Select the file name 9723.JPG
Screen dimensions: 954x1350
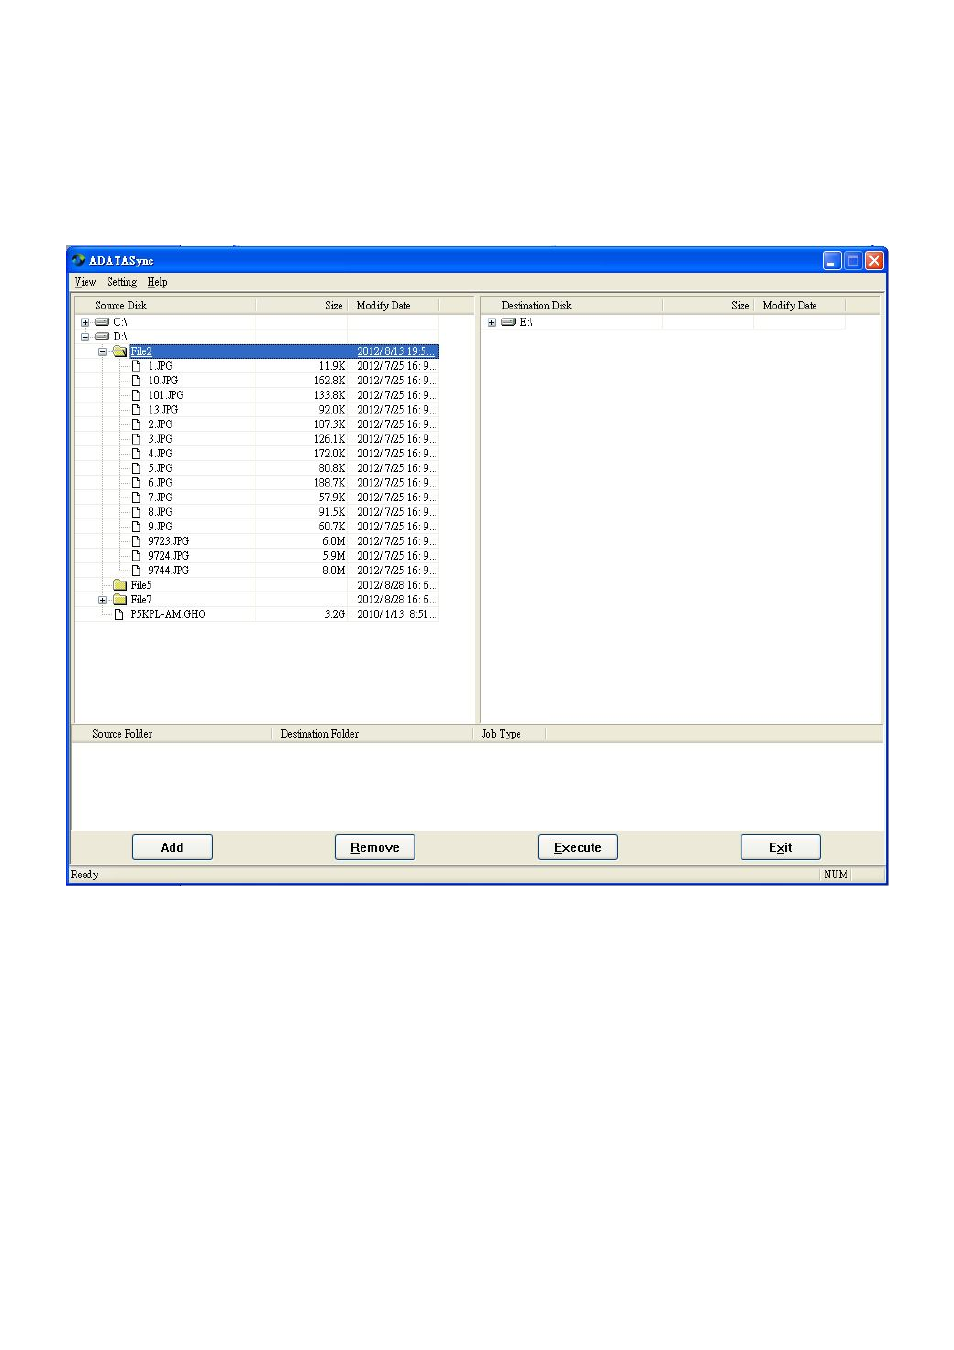tap(168, 541)
